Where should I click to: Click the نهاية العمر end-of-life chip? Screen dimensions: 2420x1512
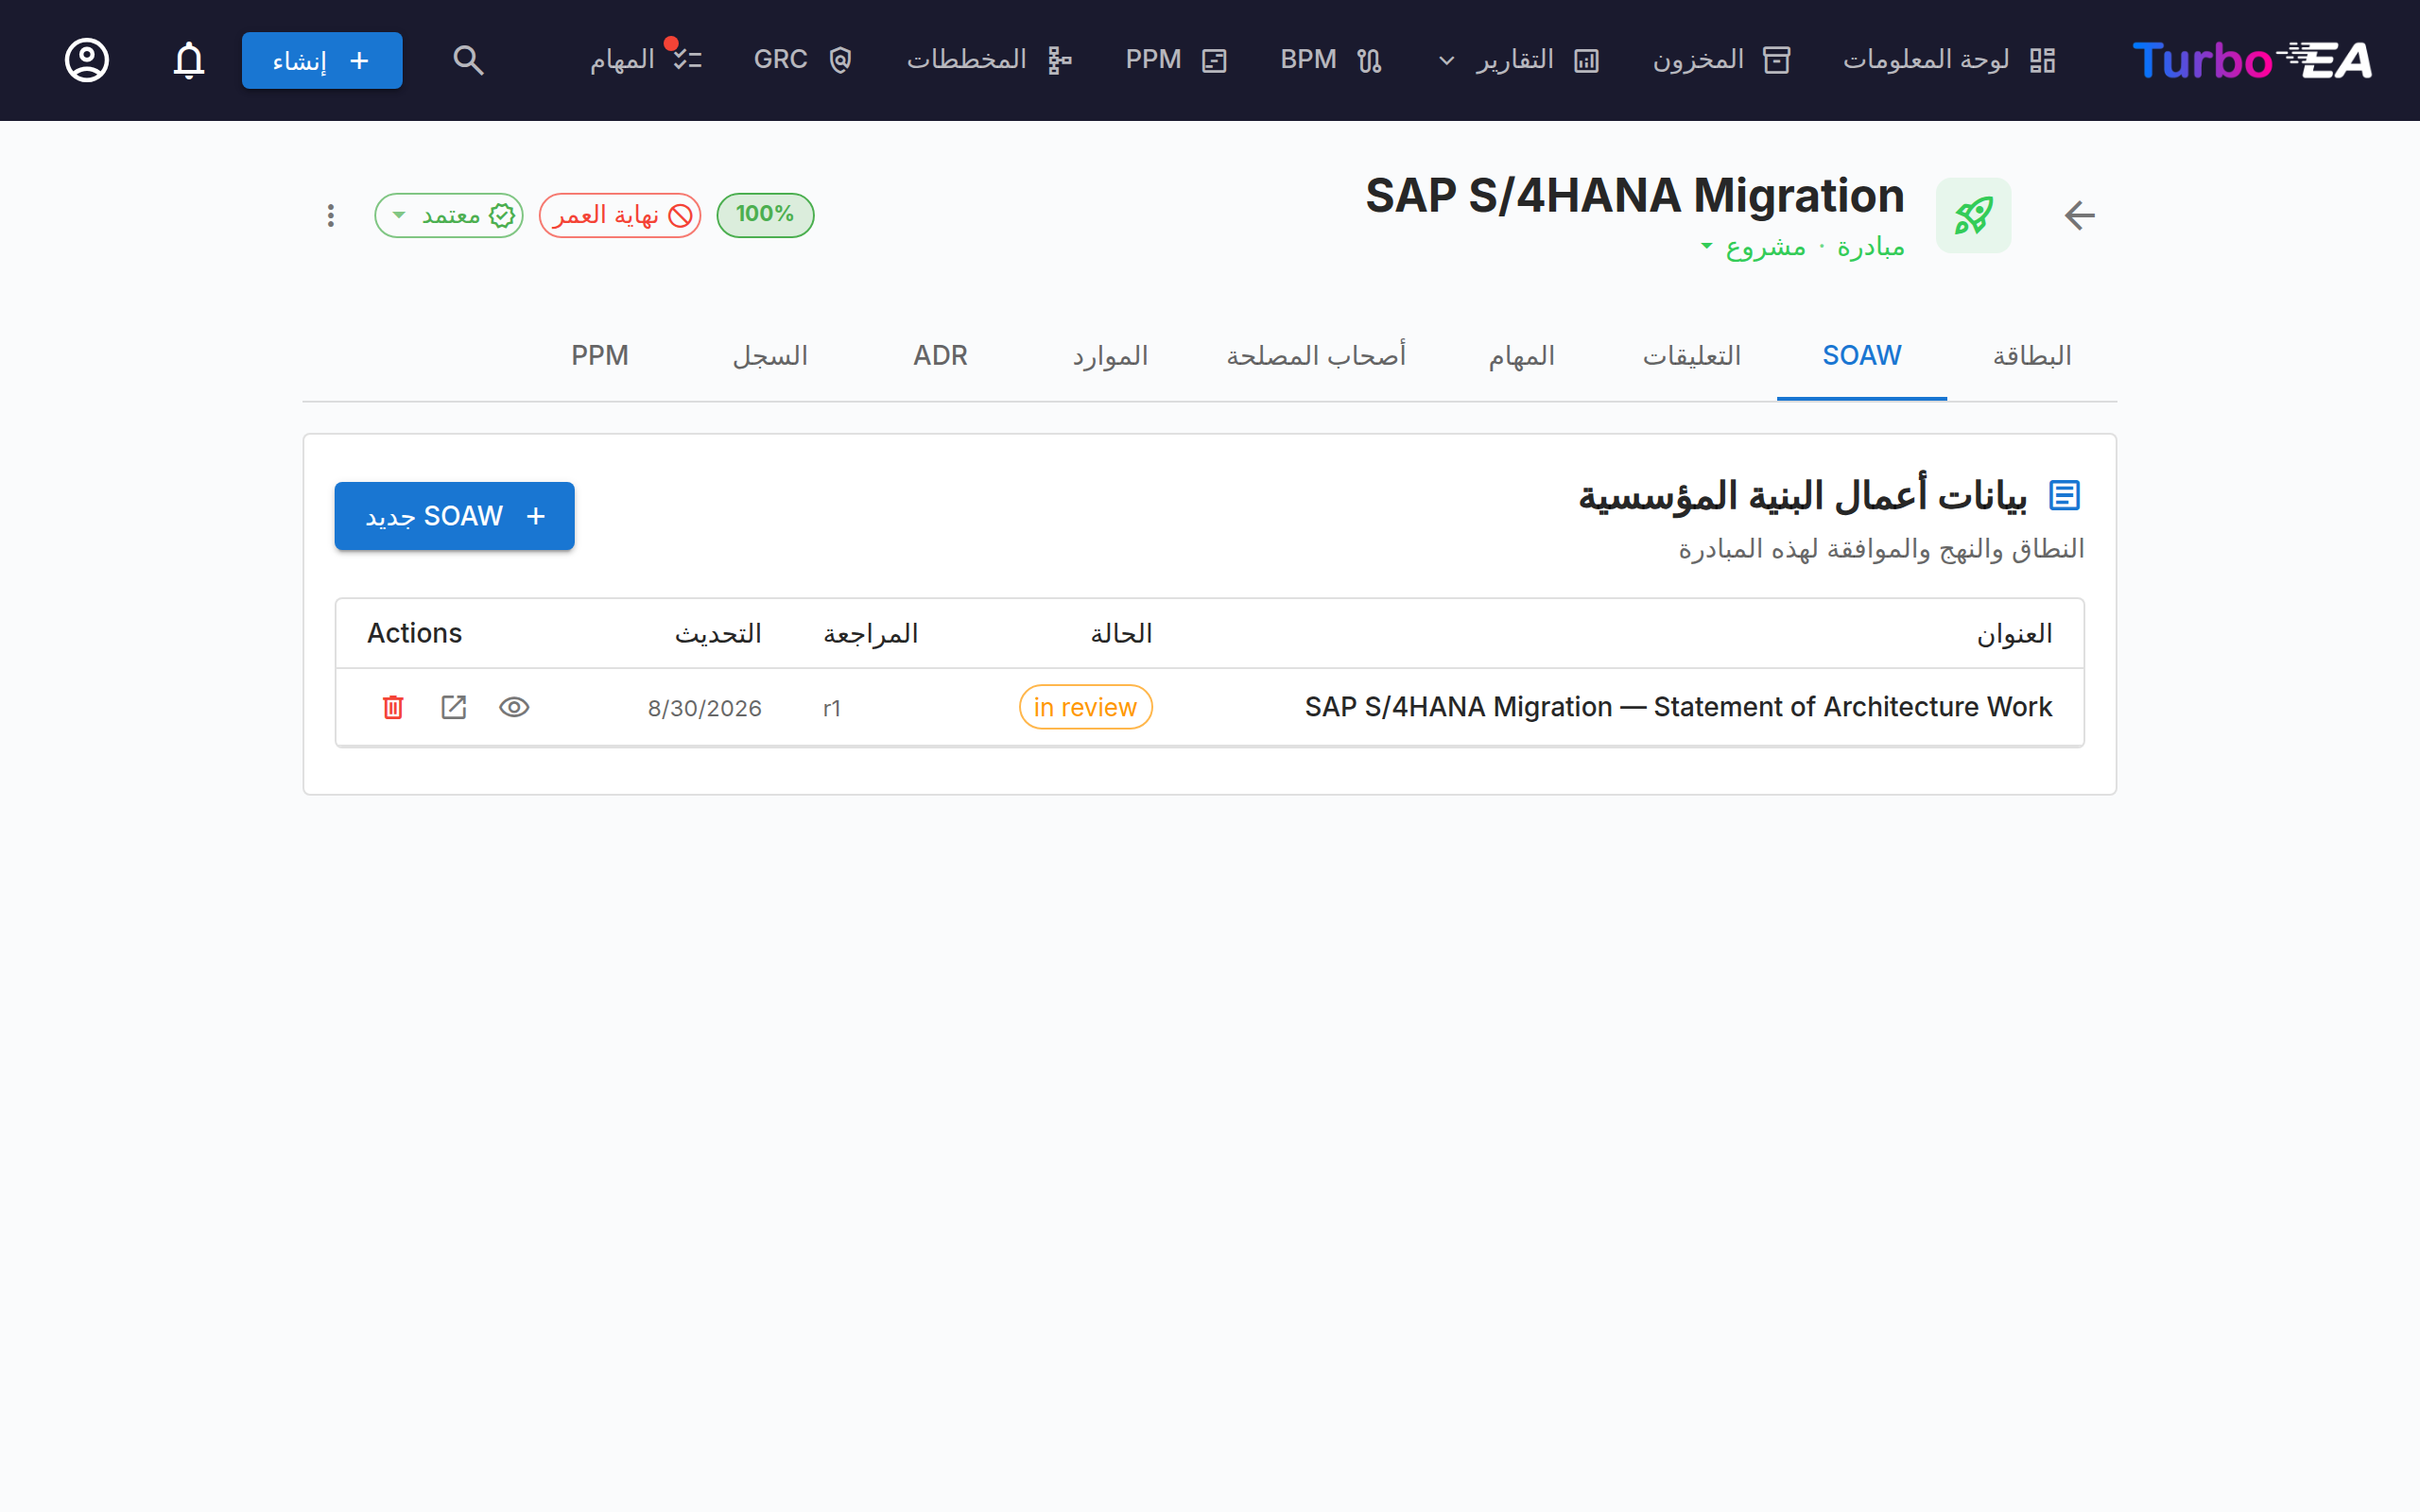click(x=620, y=215)
